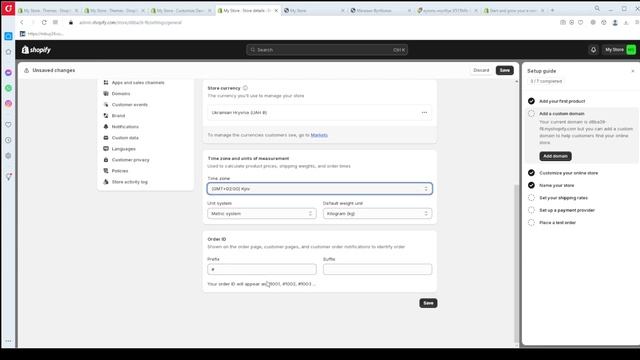Click the Add domain button
Viewport: 640px width, 360px height.
(x=555, y=156)
